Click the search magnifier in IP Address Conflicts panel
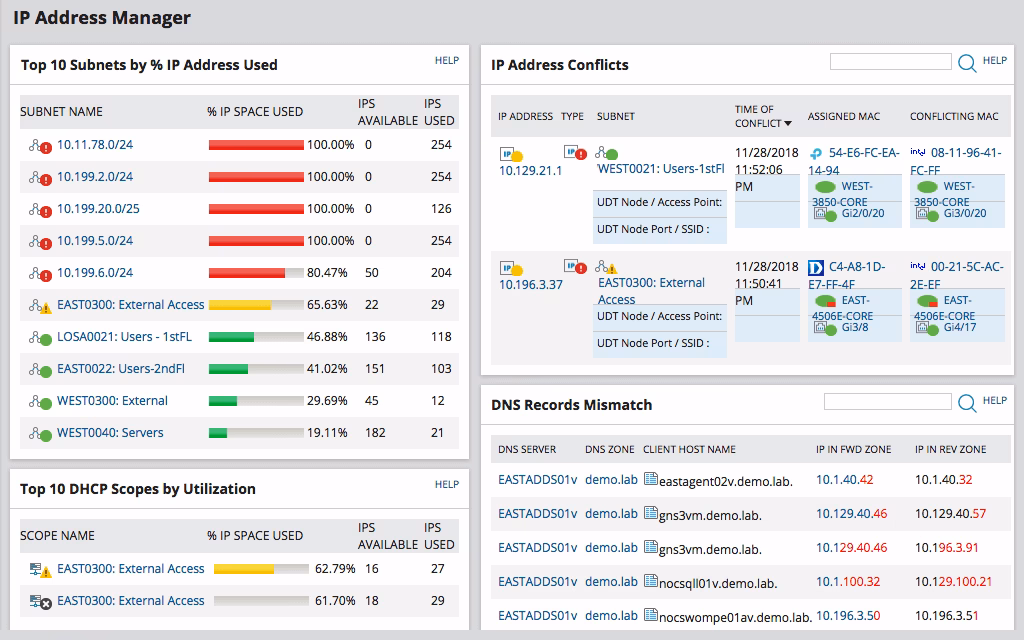This screenshot has height=640, width=1024. pyautogui.click(x=966, y=62)
